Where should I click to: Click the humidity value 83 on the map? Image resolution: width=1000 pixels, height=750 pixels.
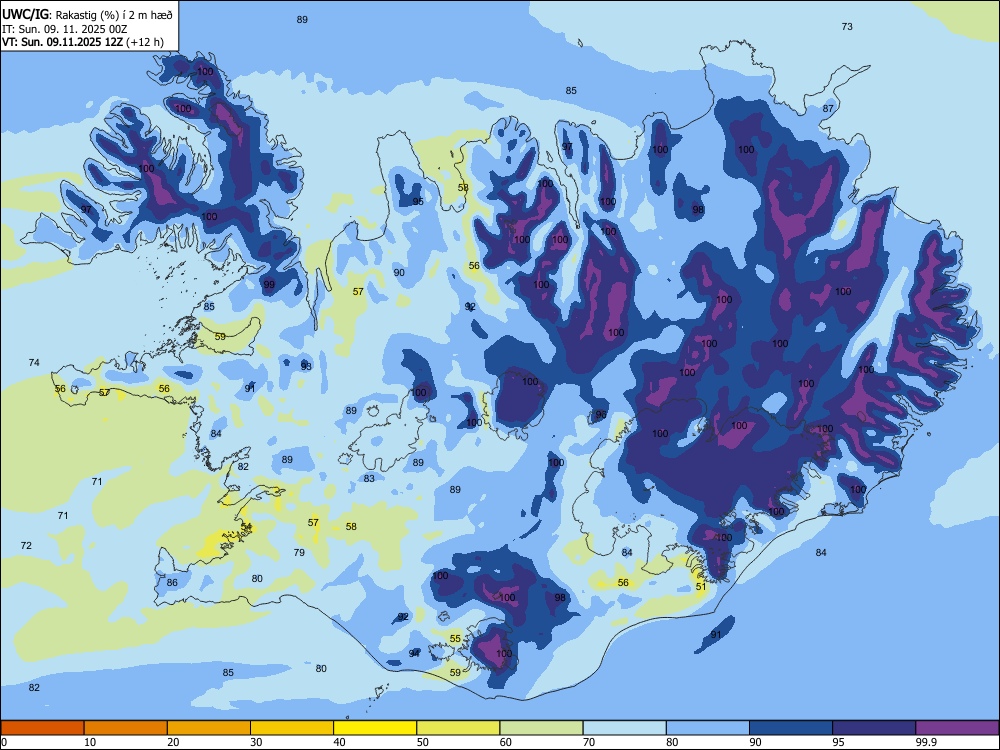pos(369,478)
